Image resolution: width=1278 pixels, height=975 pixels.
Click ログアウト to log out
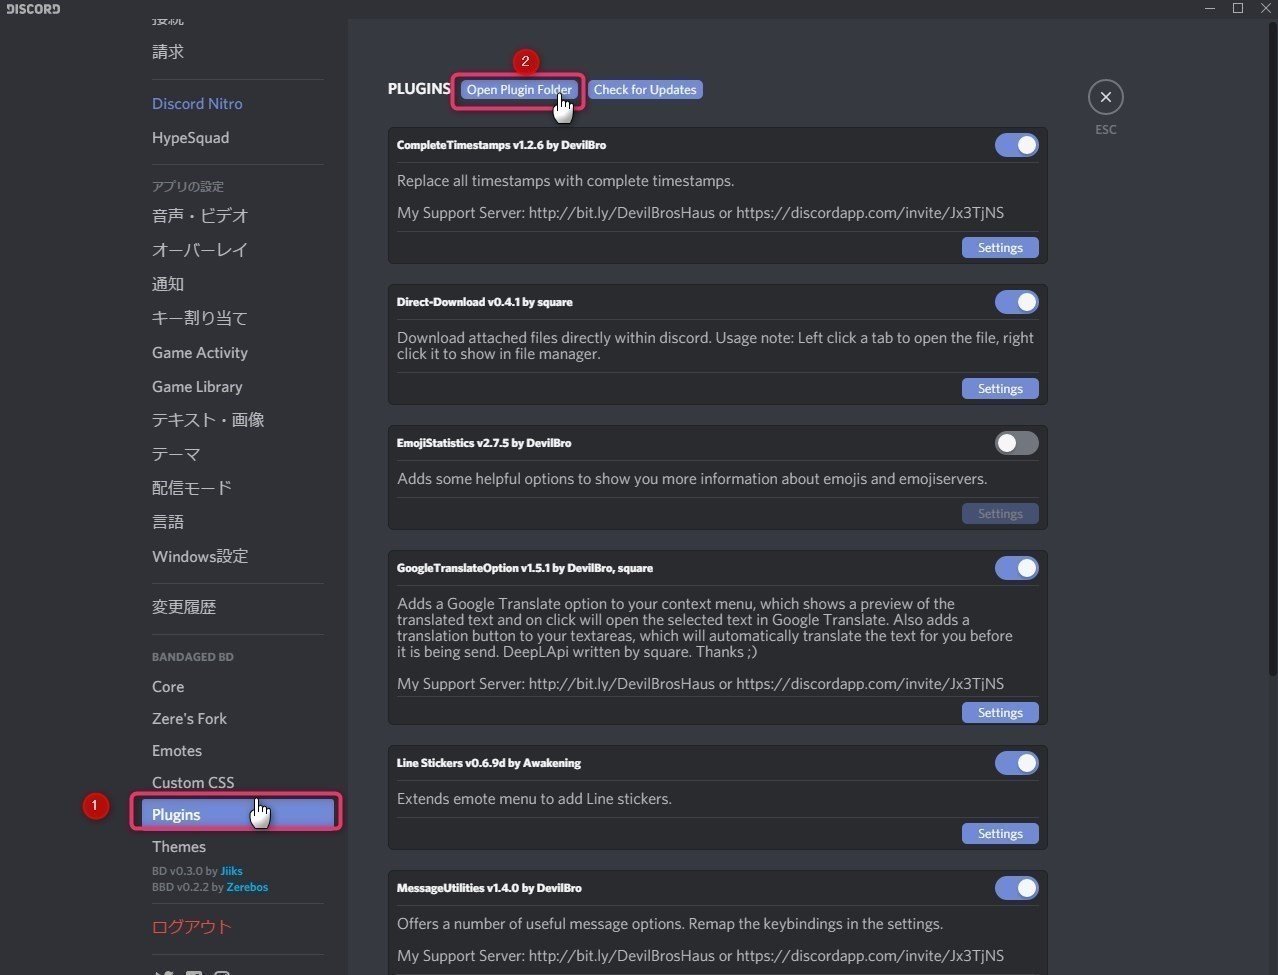point(192,927)
